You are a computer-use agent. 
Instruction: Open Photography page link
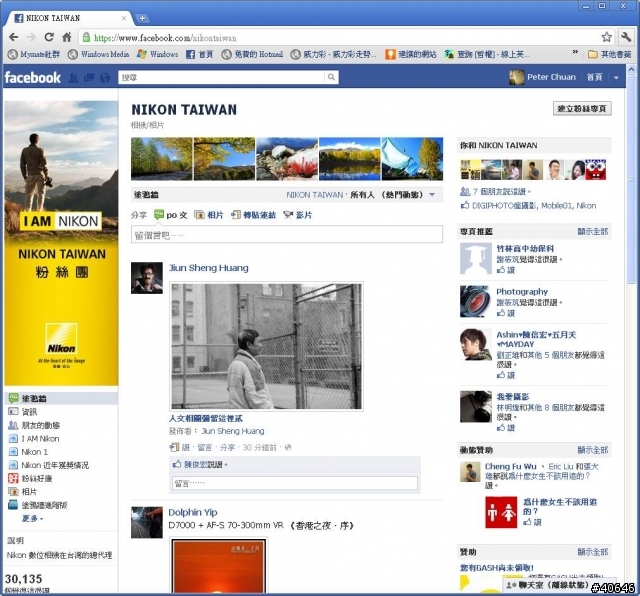(x=522, y=291)
